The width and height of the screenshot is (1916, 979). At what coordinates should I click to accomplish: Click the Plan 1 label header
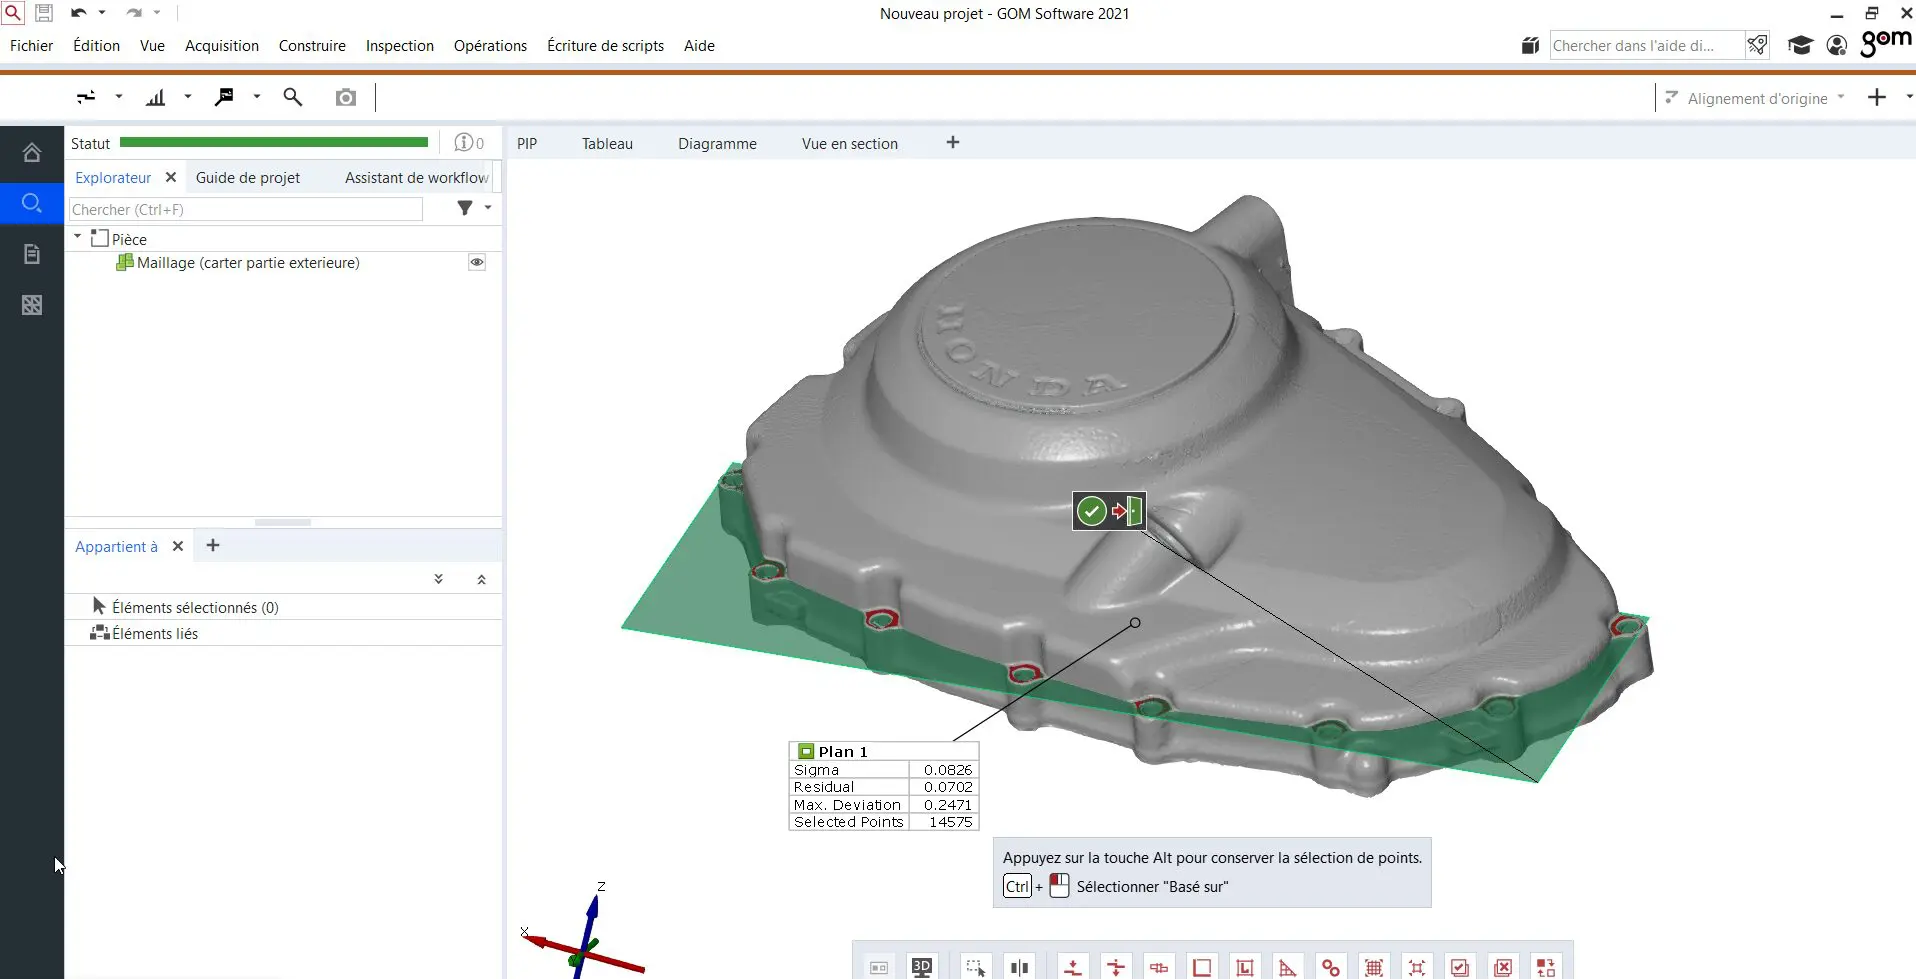point(883,751)
